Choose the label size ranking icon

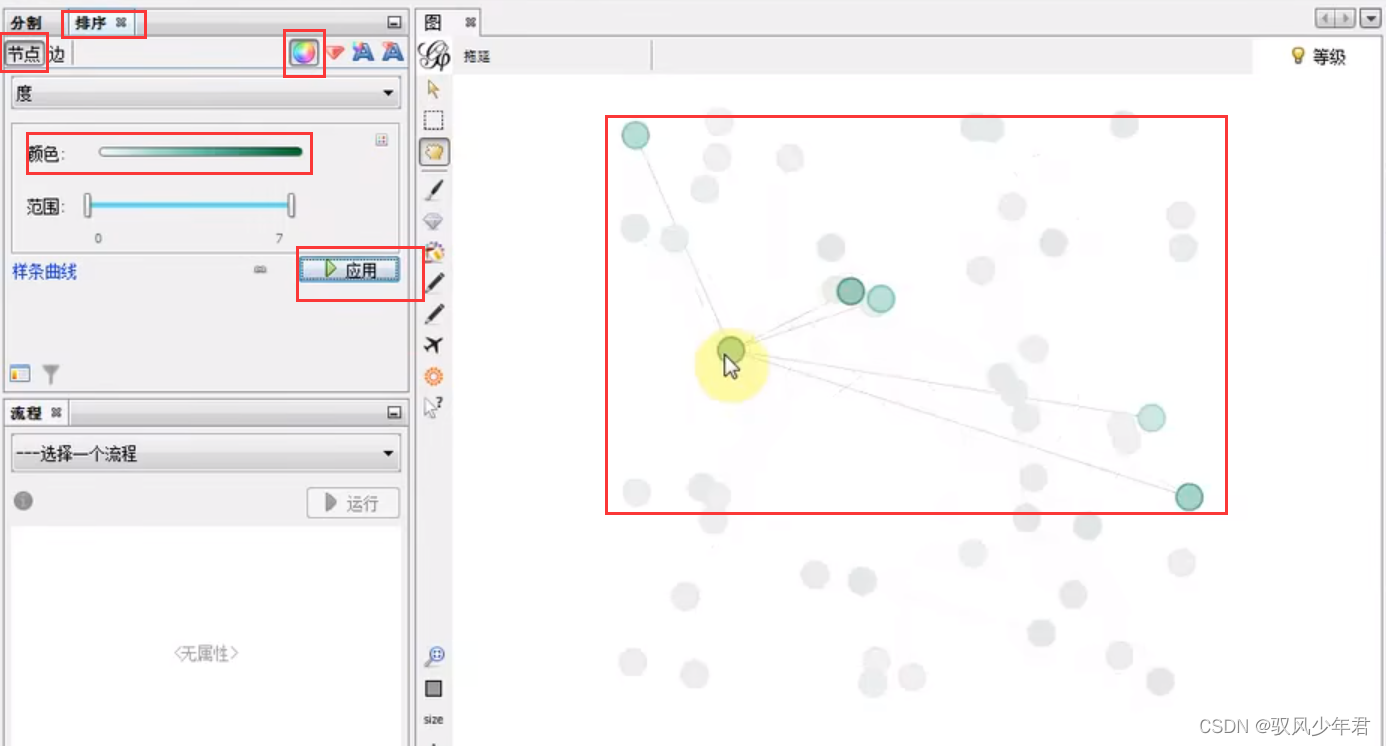393,53
